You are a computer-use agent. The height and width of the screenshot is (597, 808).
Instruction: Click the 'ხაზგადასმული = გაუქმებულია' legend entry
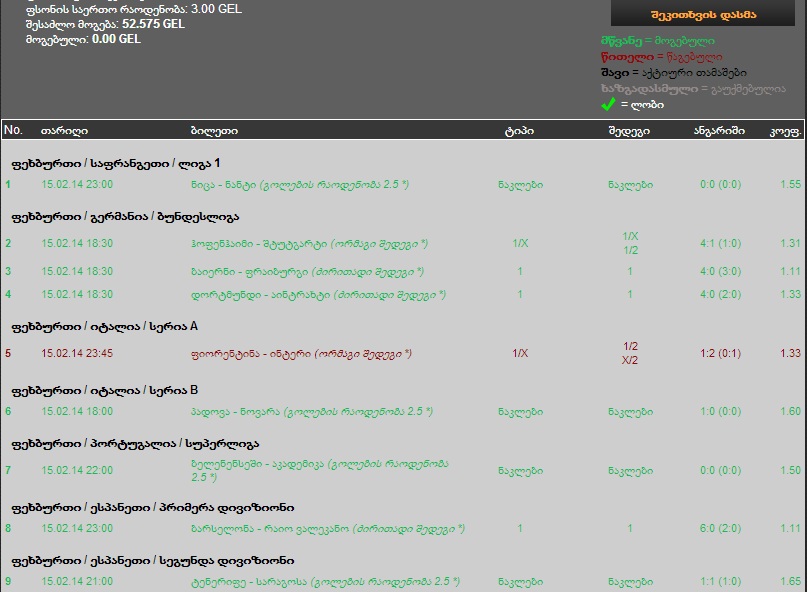pos(693,89)
